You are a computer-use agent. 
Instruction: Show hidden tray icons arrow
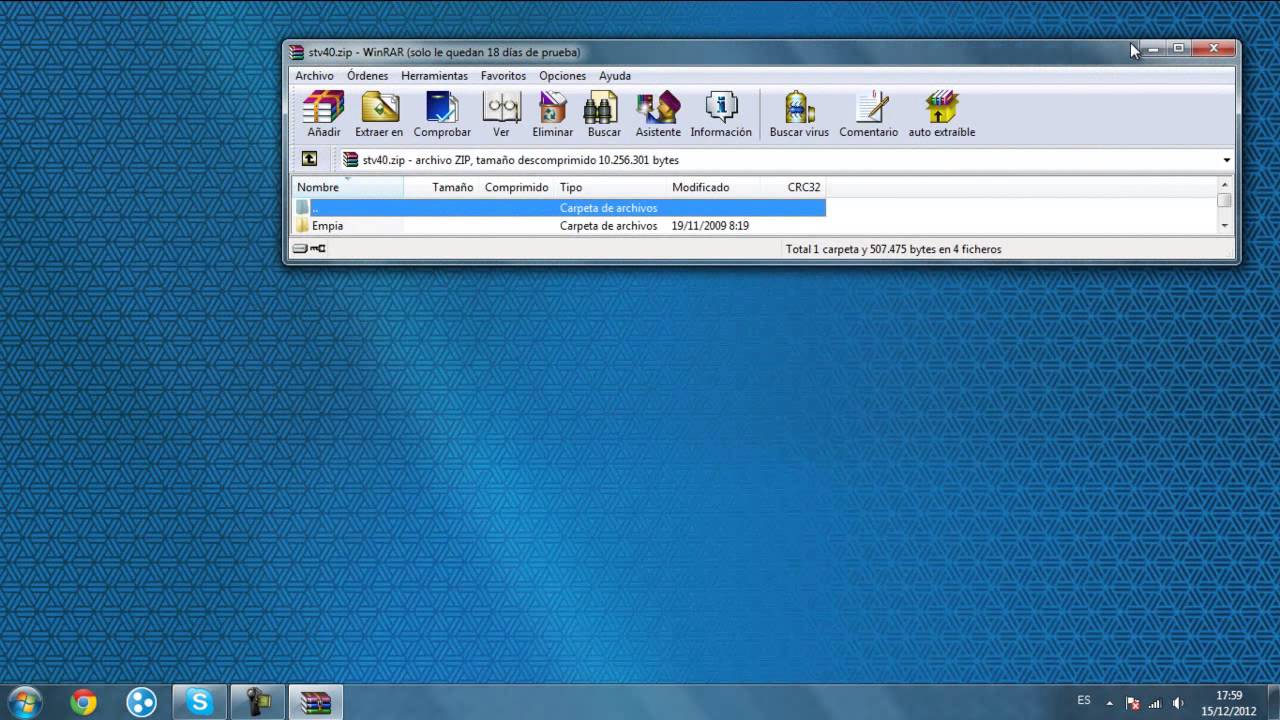(x=1109, y=703)
